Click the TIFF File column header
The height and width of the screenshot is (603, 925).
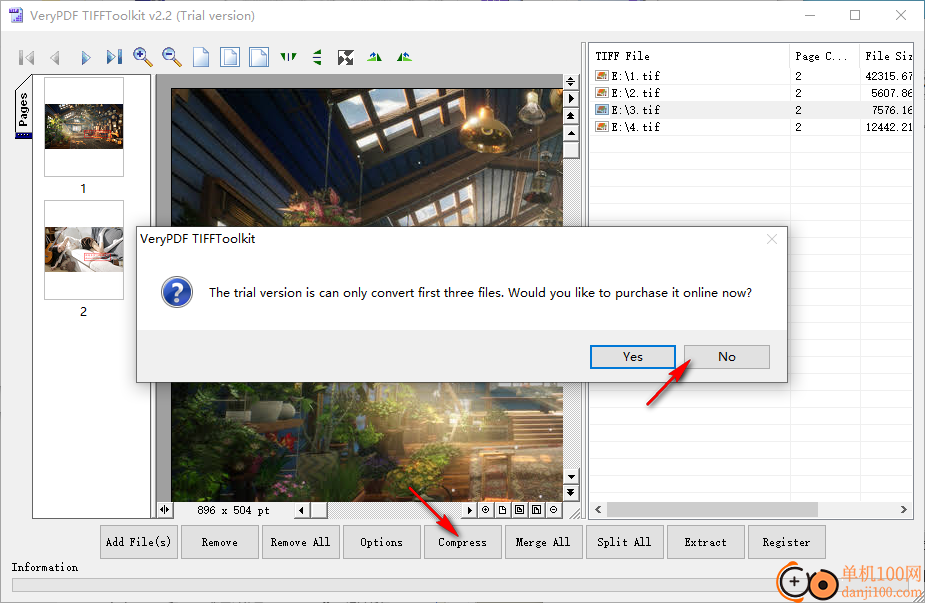click(x=690, y=56)
